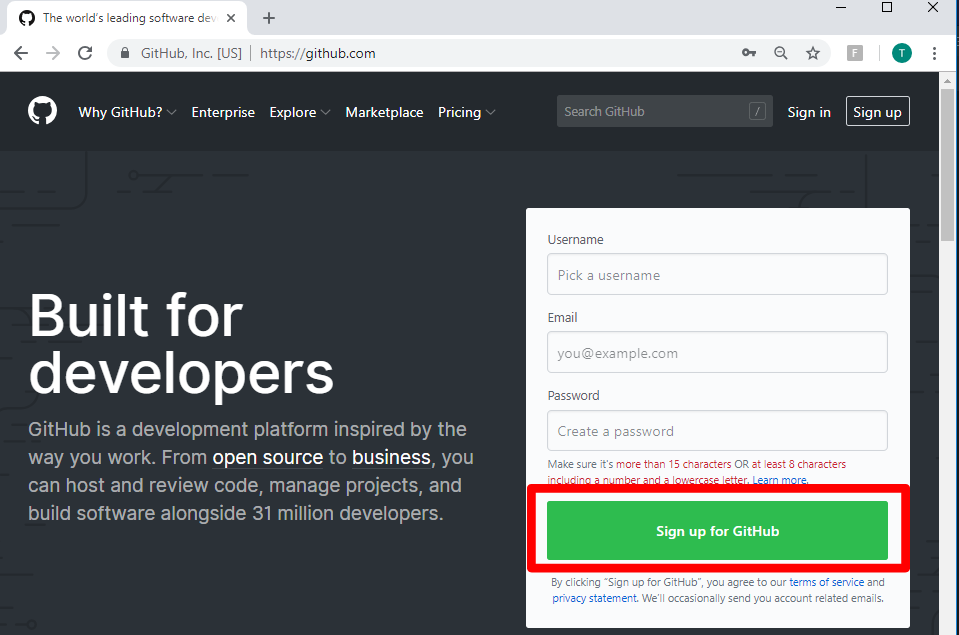Click the Username label

click(576, 240)
